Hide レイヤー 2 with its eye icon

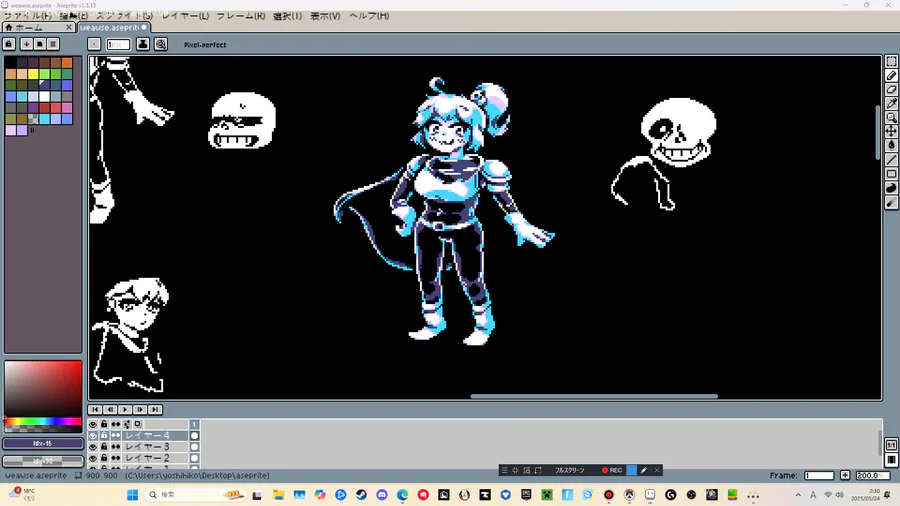coord(93,458)
